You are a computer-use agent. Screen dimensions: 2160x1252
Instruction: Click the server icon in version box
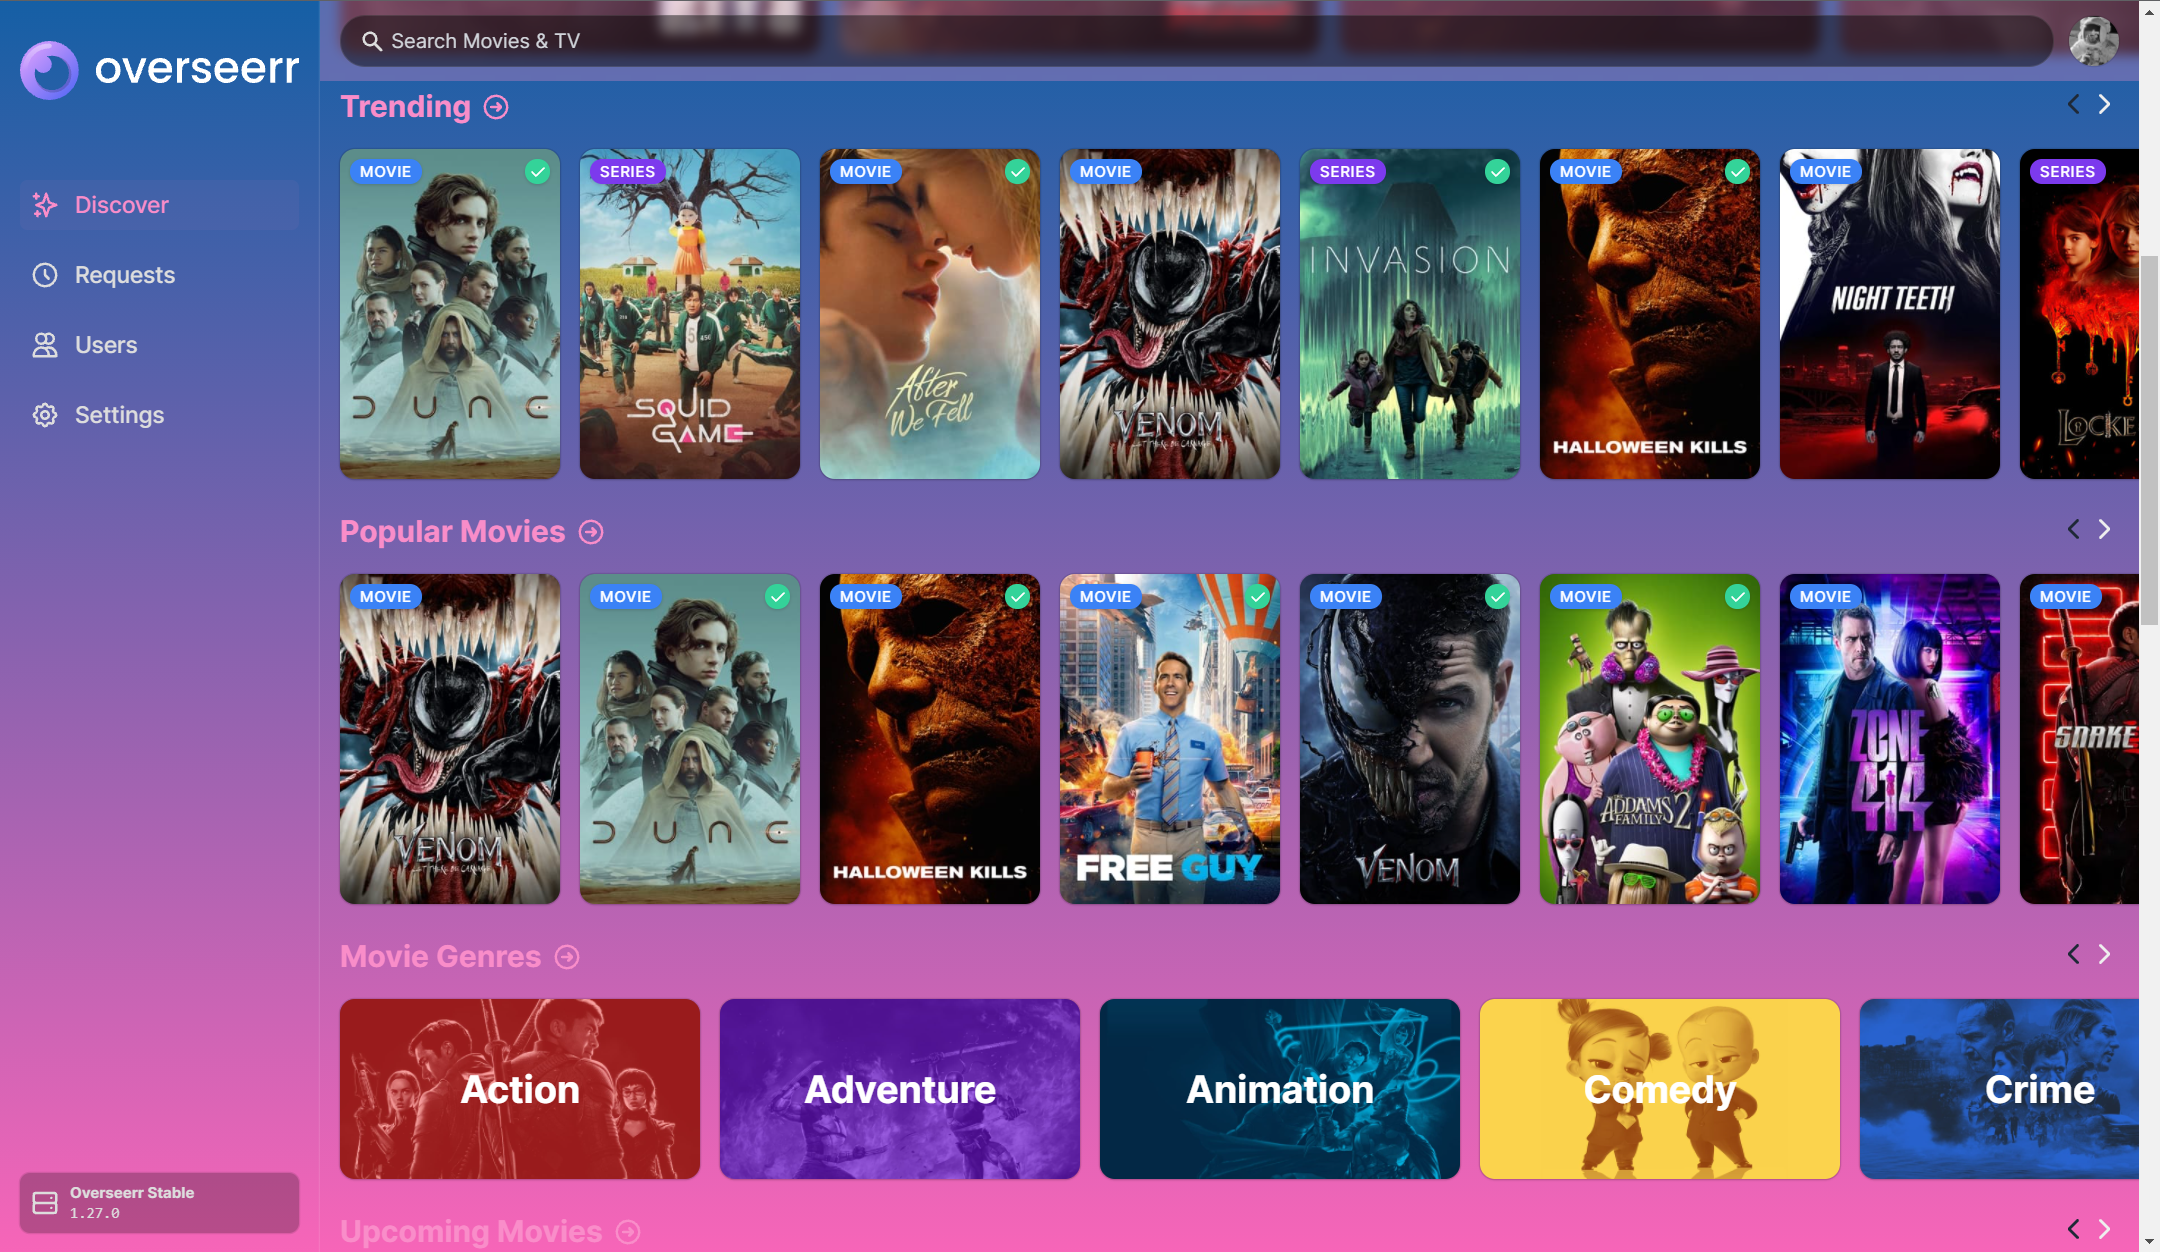pyautogui.click(x=45, y=1202)
